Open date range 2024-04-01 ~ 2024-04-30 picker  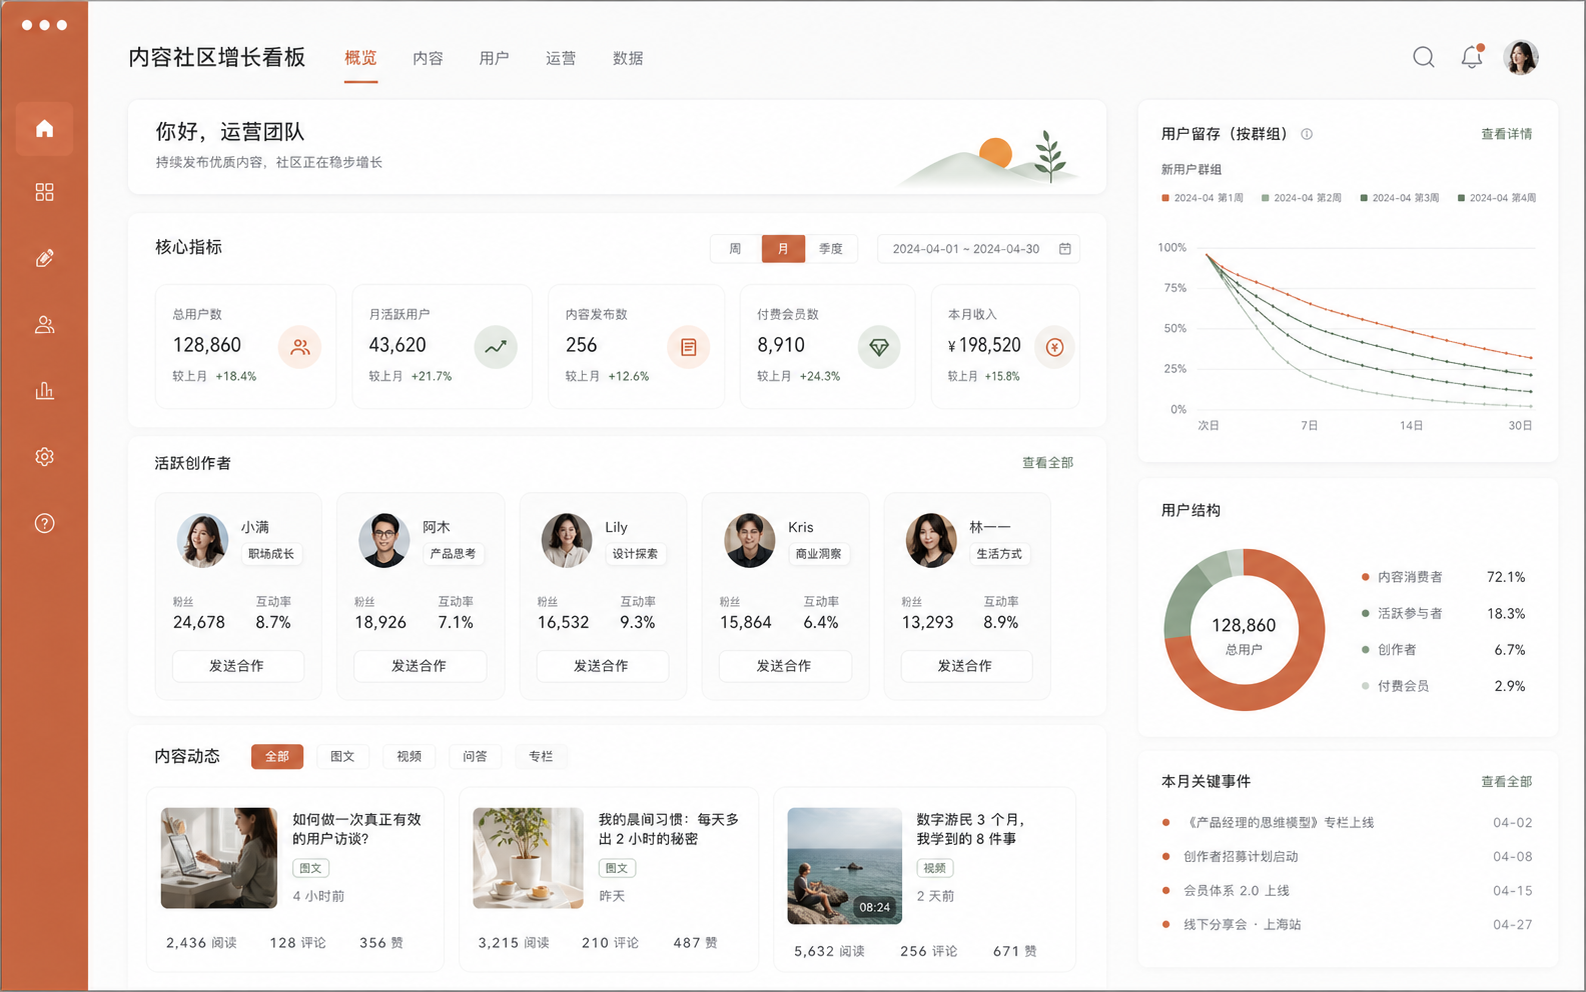[x=978, y=249]
